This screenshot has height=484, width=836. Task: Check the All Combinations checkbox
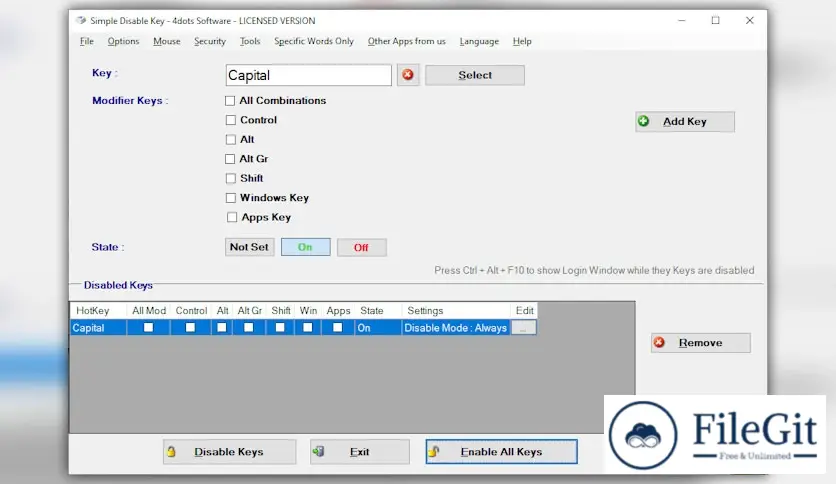pyautogui.click(x=230, y=100)
